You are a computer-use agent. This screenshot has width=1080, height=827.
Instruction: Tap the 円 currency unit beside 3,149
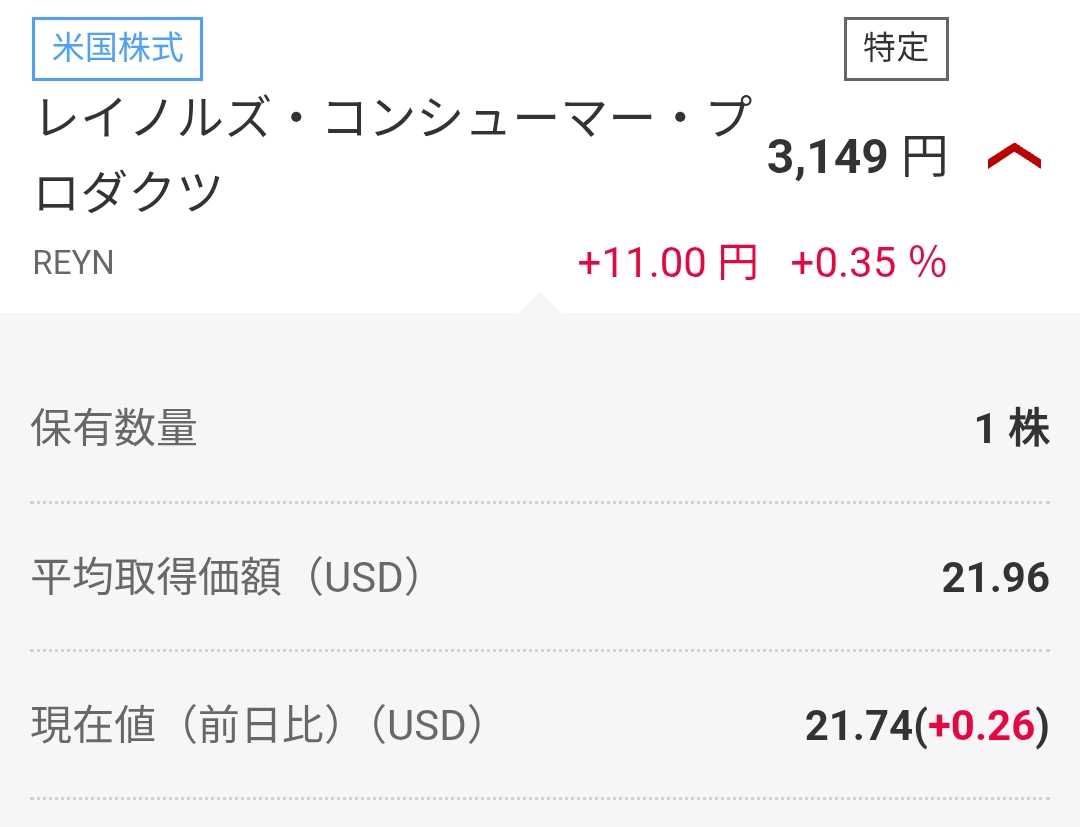point(925,157)
